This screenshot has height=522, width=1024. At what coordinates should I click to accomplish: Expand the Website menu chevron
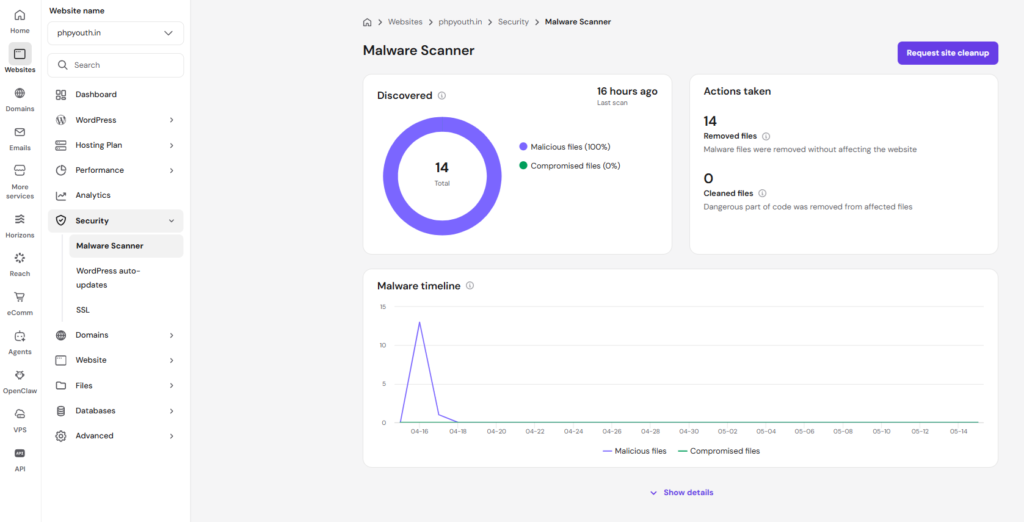click(x=172, y=361)
